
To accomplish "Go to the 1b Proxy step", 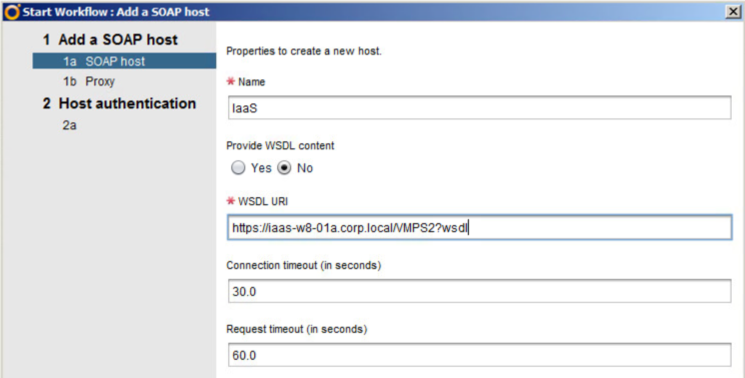I will (x=89, y=82).
